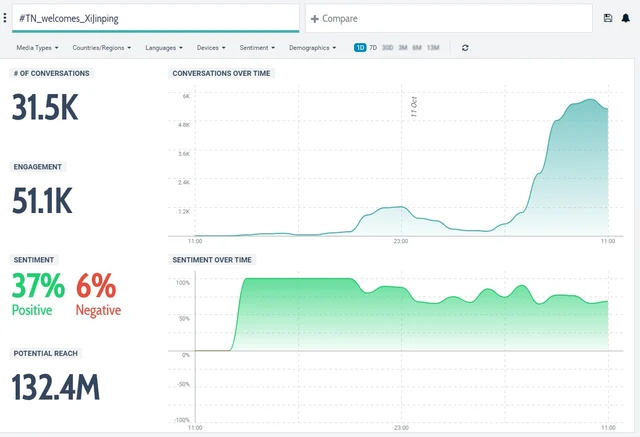Switch to the 7D time range
640x437 pixels.
pos(373,48)
